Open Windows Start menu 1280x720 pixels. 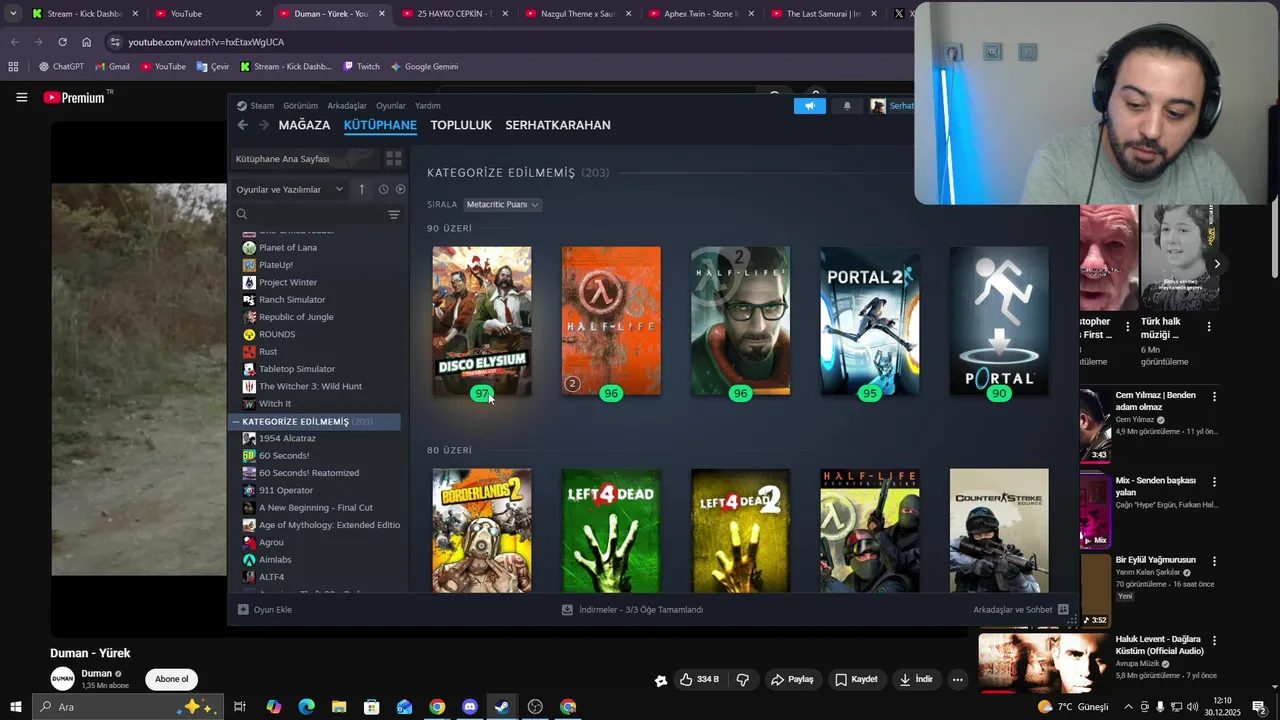click(15, 707)
